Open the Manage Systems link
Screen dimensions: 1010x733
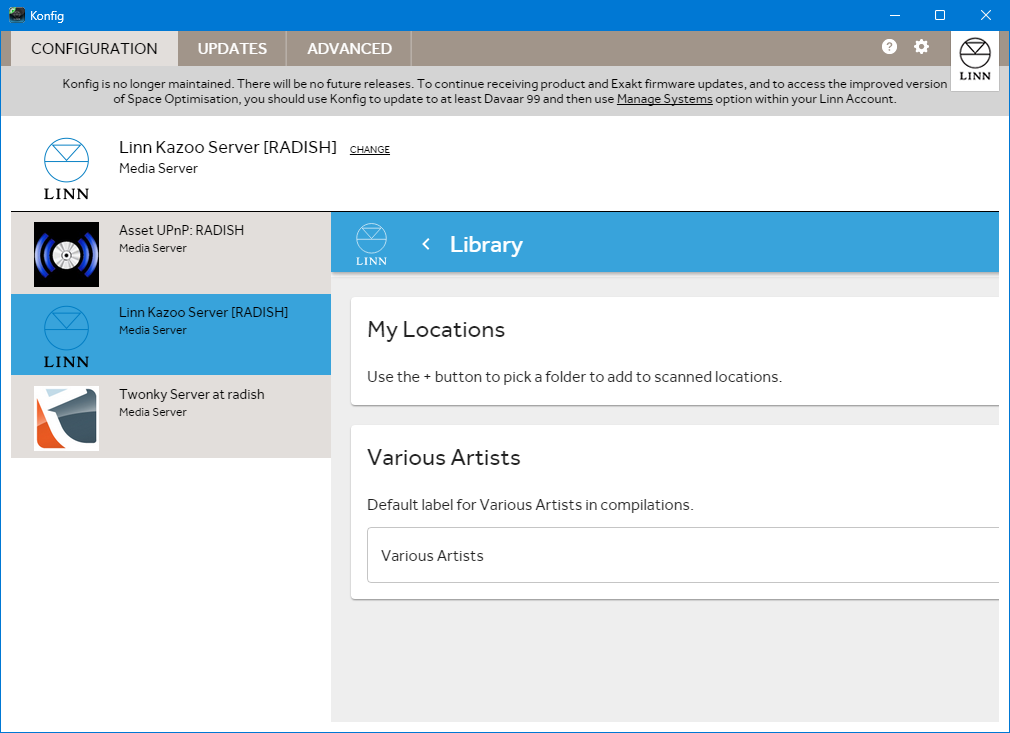click(x=664, y=99)
